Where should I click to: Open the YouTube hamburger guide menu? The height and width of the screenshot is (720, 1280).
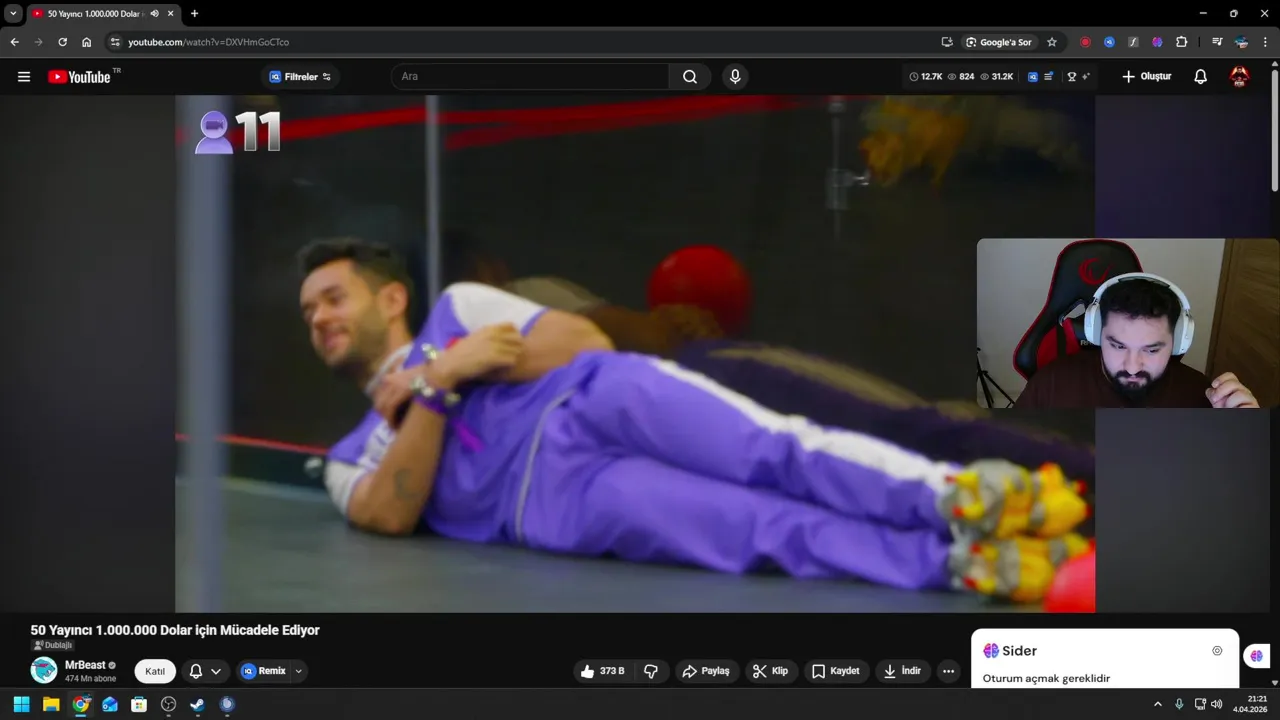coord(24,77)
